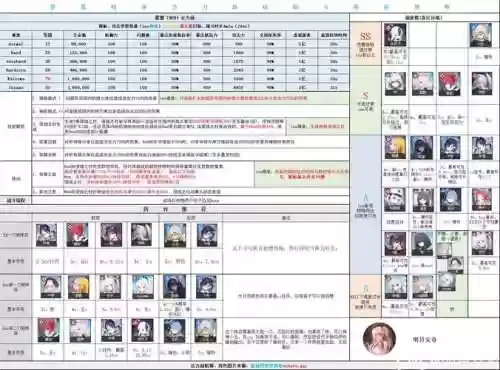500x370 pixels.
Task: Click the cream-haired blue-background portrait in SS tier
Action: [x=481, y=35]
